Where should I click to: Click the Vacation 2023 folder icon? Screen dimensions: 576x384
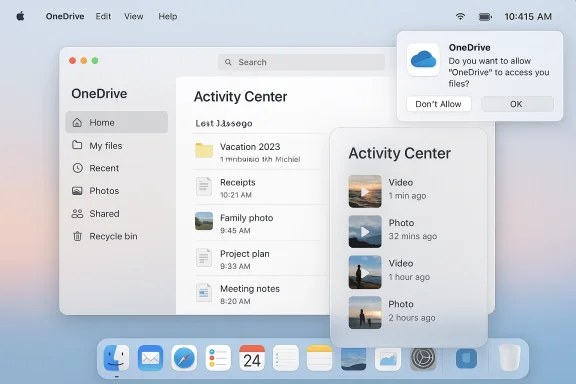tap(204, 151)
